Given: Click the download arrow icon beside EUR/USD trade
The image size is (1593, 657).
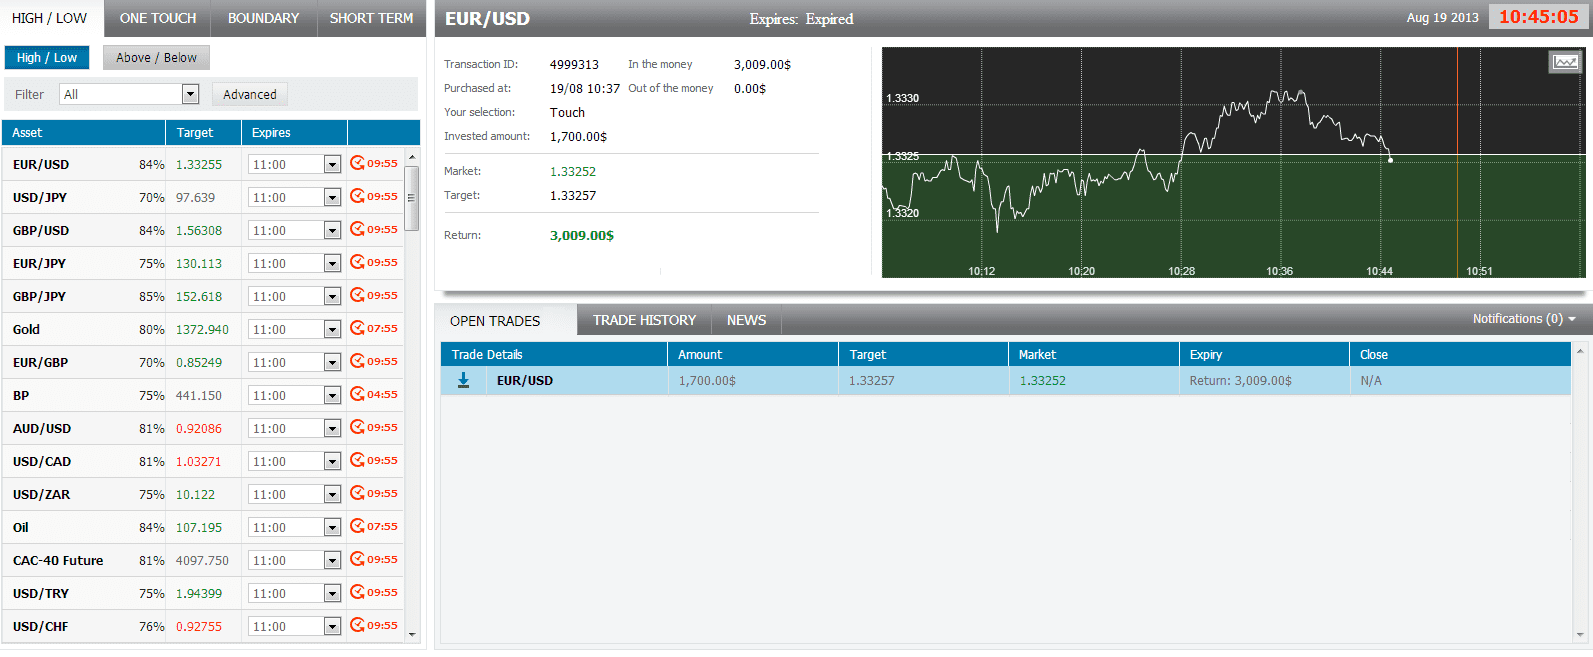Looking at the screenshot, I should point(463,381).
